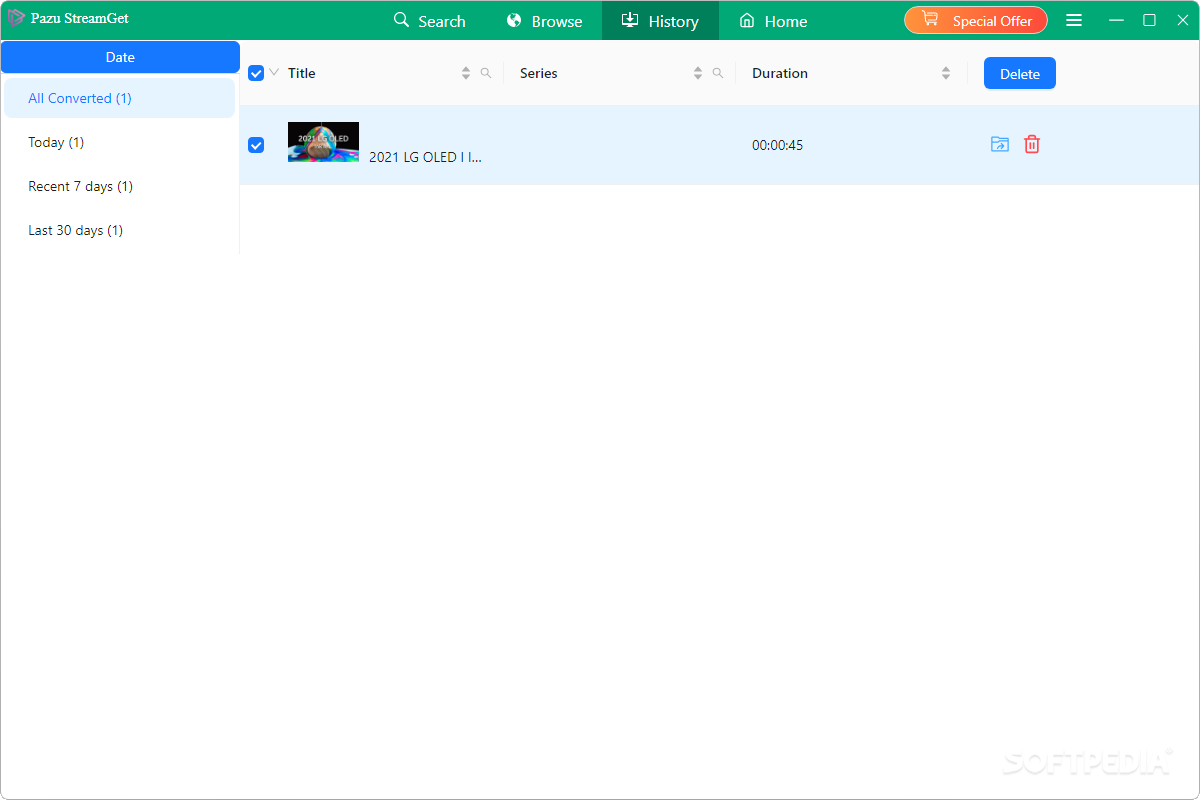Viewport: 1200px width, 800px height.
Task: Open the Search tab
Action: point(429,21)
